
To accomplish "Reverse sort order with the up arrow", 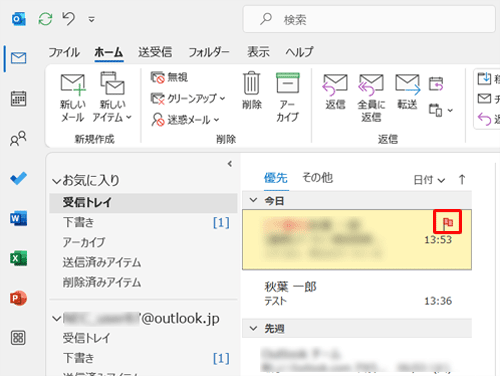I will point(462,180).
